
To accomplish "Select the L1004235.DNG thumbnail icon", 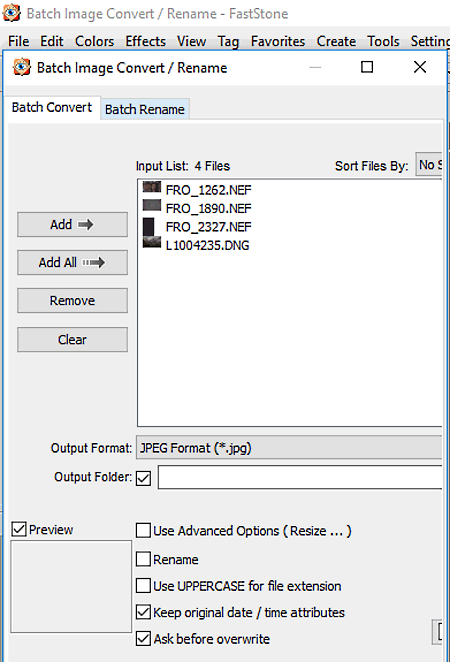I will tap(152, 242).
